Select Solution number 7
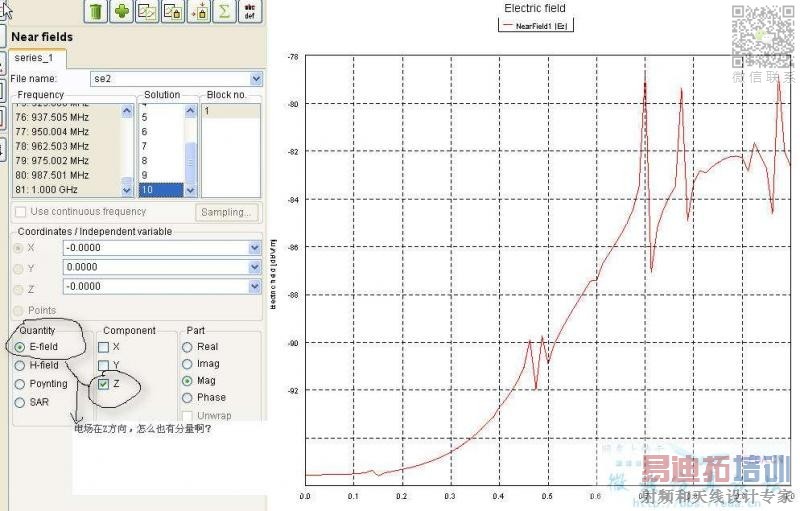This screenshot has width=800, height=511. click(161, 146)
